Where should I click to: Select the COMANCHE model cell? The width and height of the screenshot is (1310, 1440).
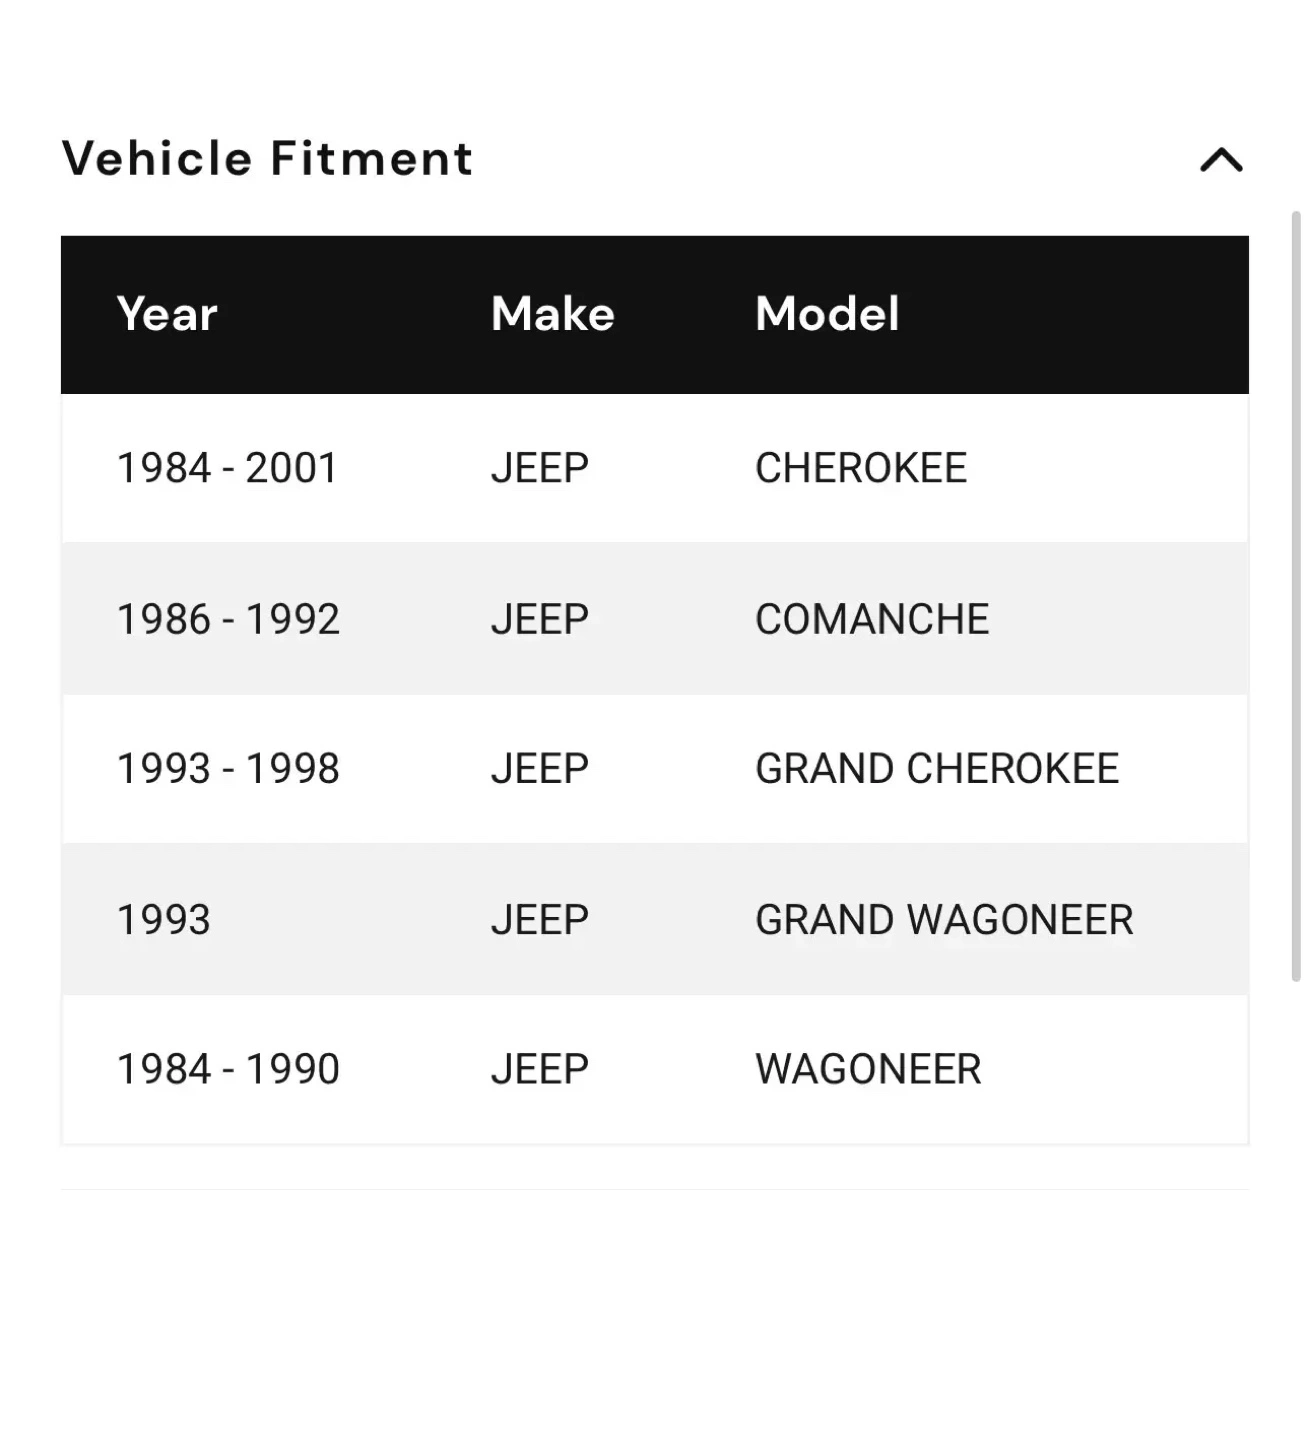(871, 619)
